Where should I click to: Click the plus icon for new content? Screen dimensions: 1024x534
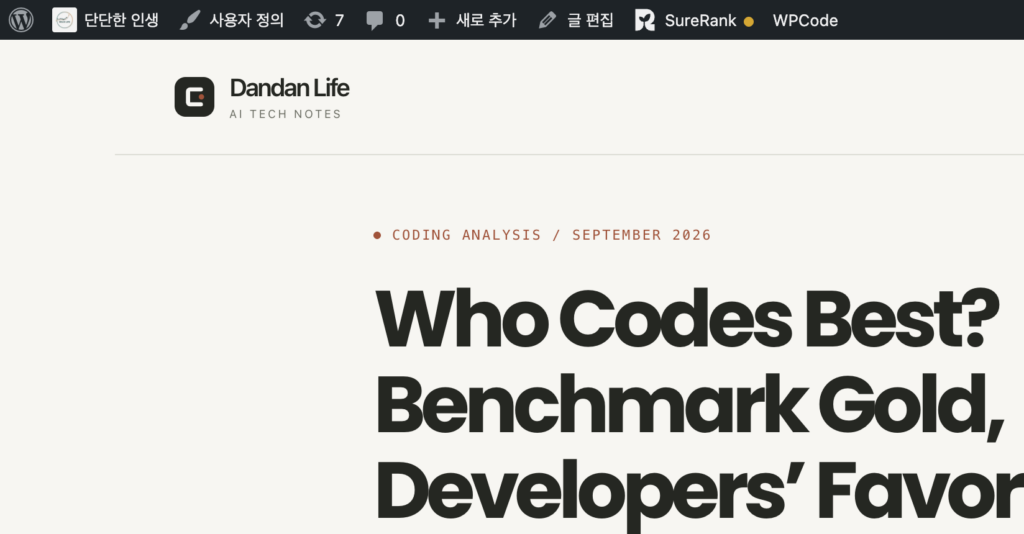(436, 21)
